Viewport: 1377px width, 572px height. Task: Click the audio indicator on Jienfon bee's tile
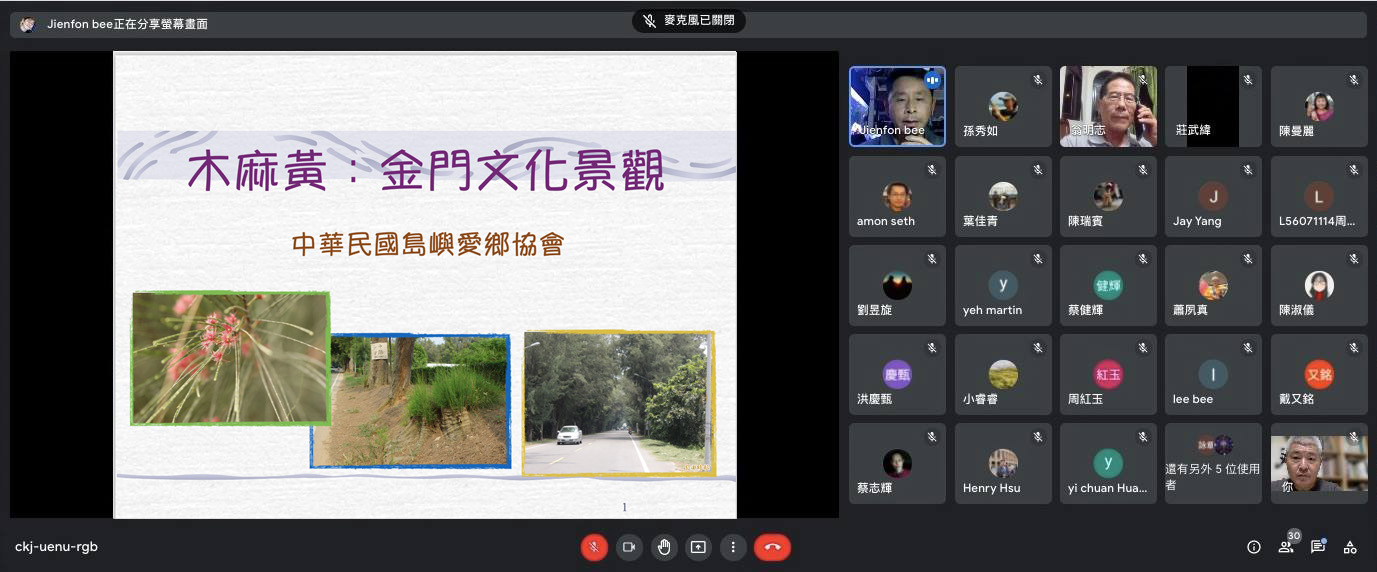point(932,80)
